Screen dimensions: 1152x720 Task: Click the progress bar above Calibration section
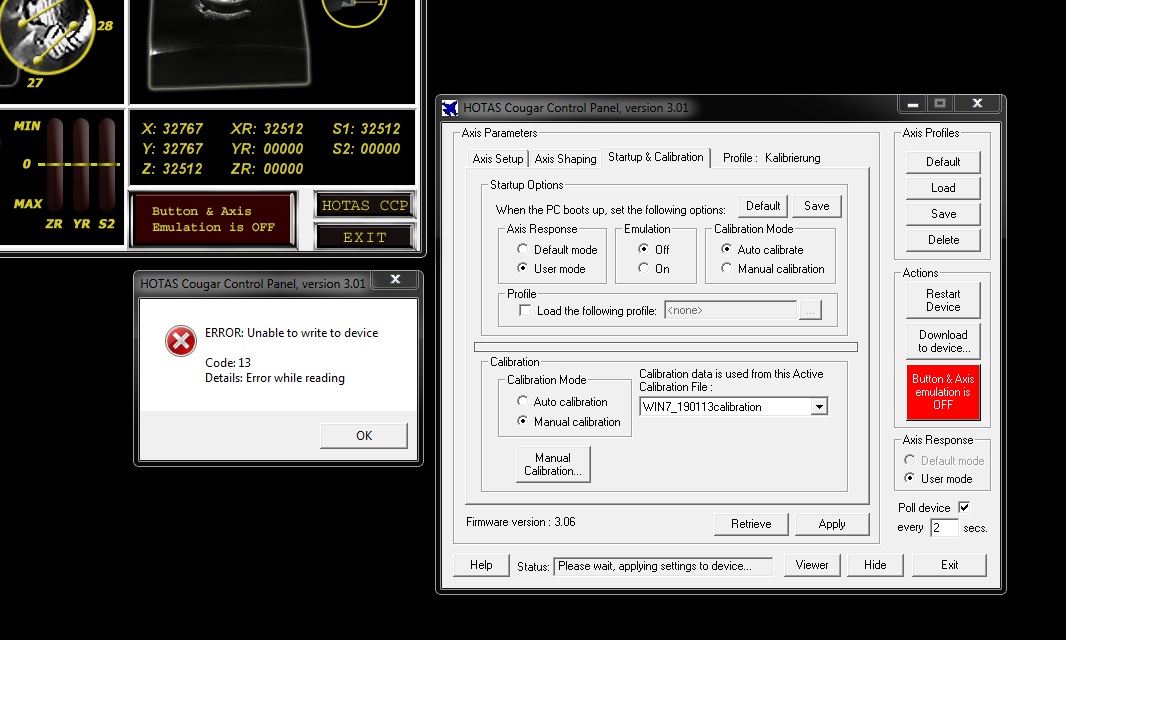[x=666, y=347]
